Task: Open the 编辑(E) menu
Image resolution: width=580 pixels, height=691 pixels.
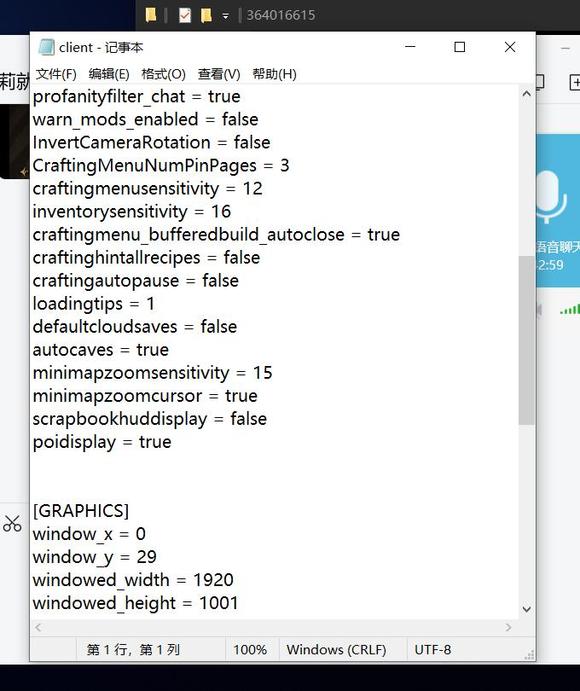Action: tap(109, 74)
